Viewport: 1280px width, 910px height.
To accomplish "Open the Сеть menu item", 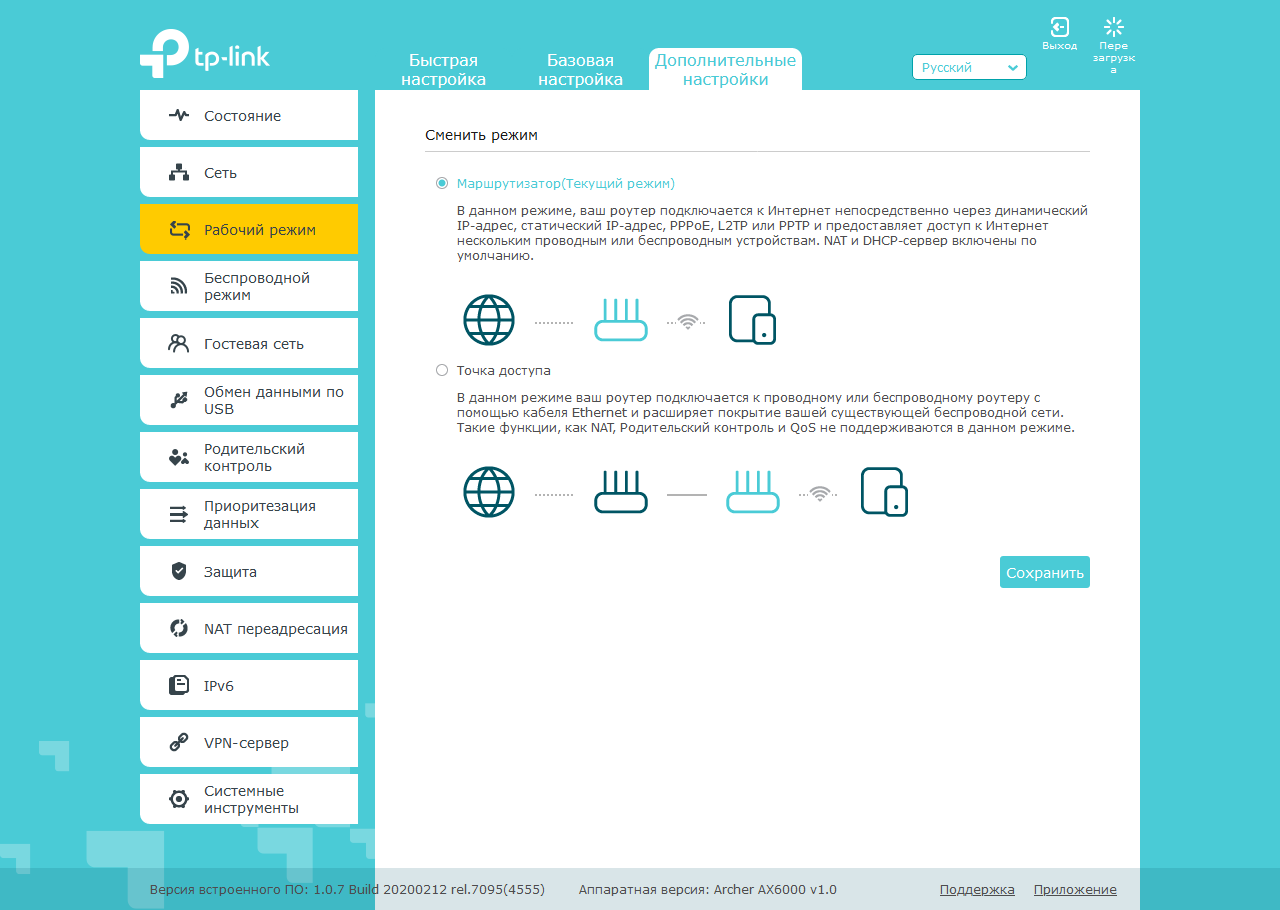I will pos(249,172).
